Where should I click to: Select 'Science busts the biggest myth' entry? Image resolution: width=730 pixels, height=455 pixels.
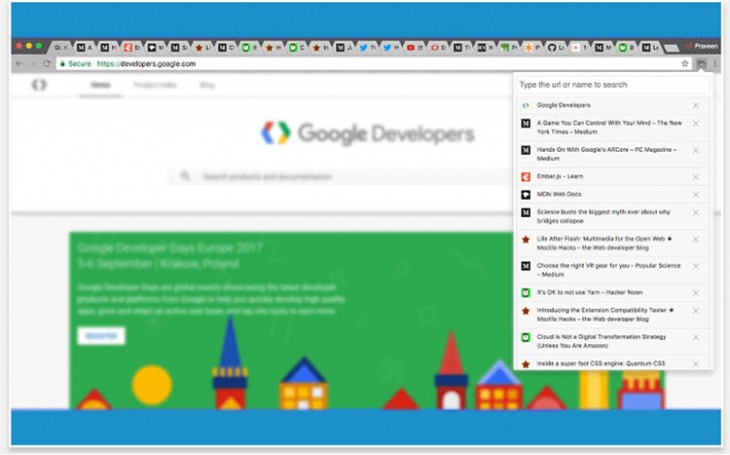click(x=612, y=217)
